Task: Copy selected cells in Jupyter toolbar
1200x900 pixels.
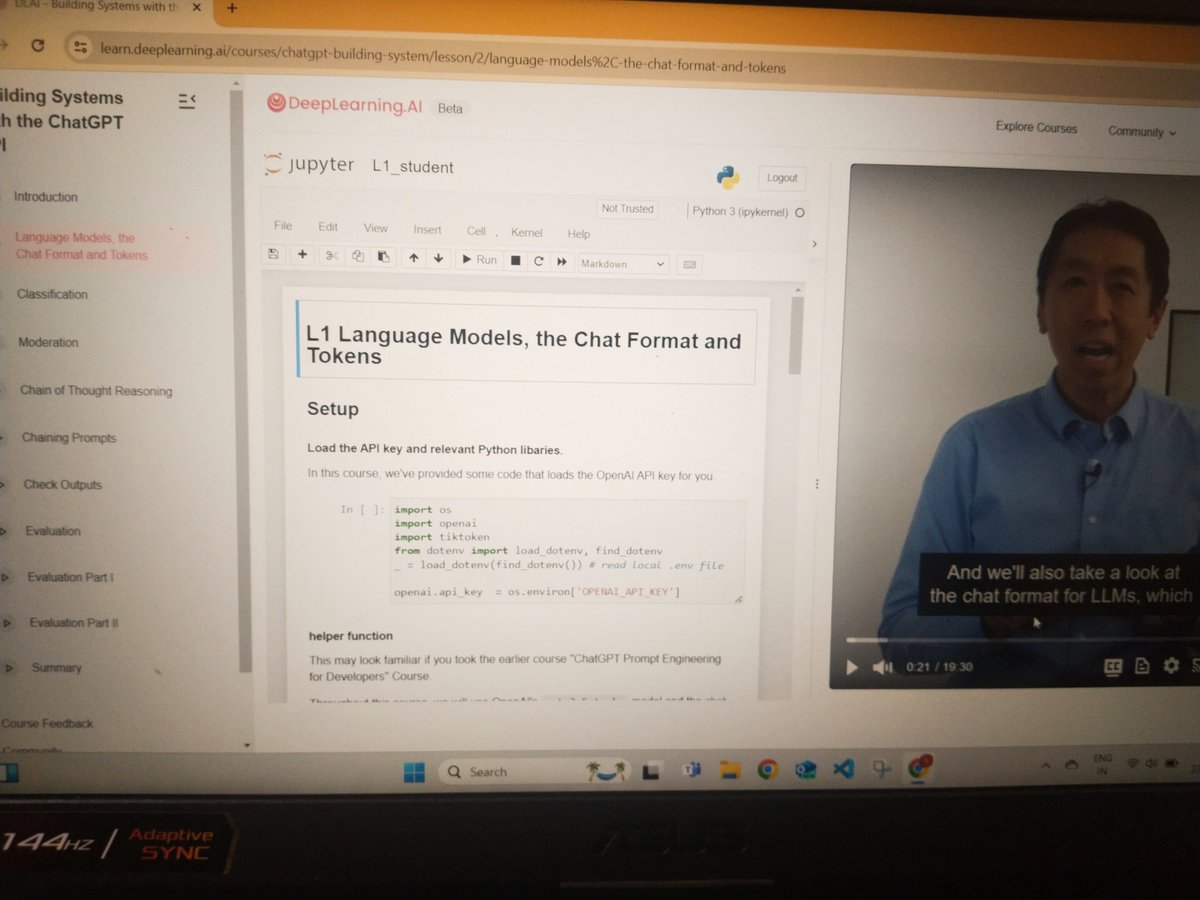Action: [357, 257]
